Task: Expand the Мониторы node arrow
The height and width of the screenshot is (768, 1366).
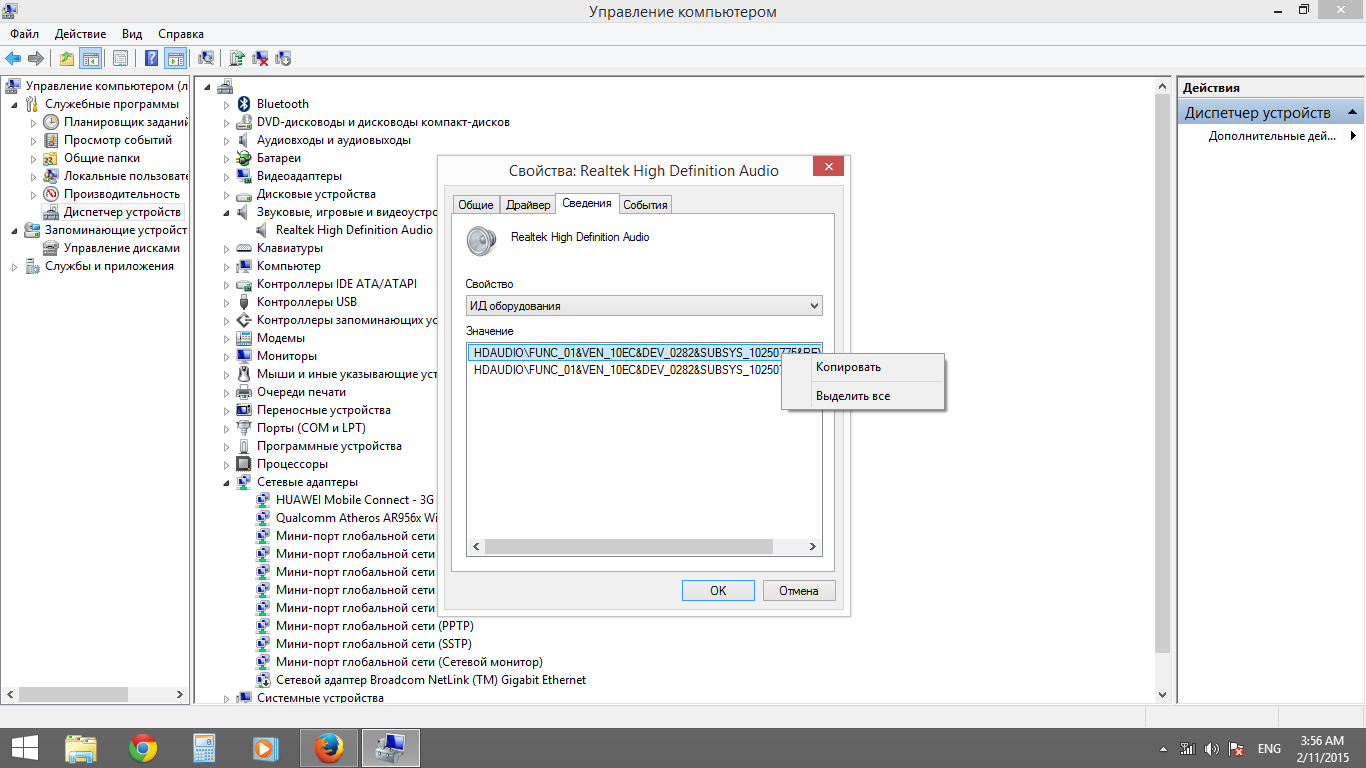Action: point(227,356)
